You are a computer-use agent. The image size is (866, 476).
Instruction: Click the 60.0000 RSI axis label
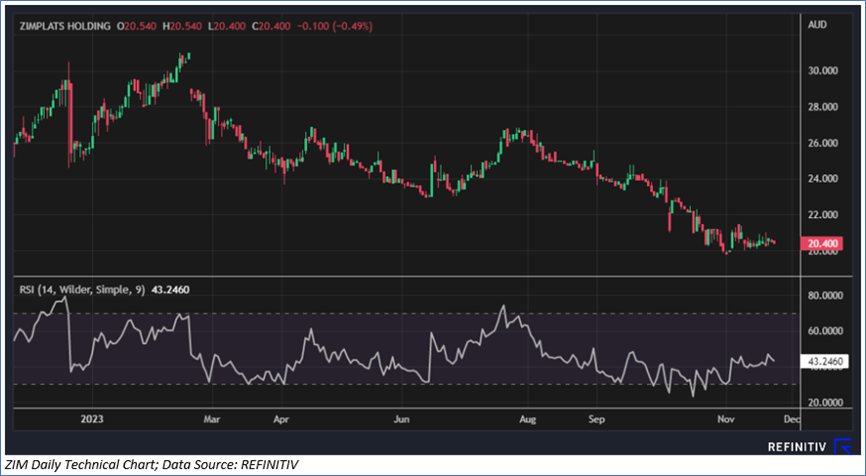(825, 331)
